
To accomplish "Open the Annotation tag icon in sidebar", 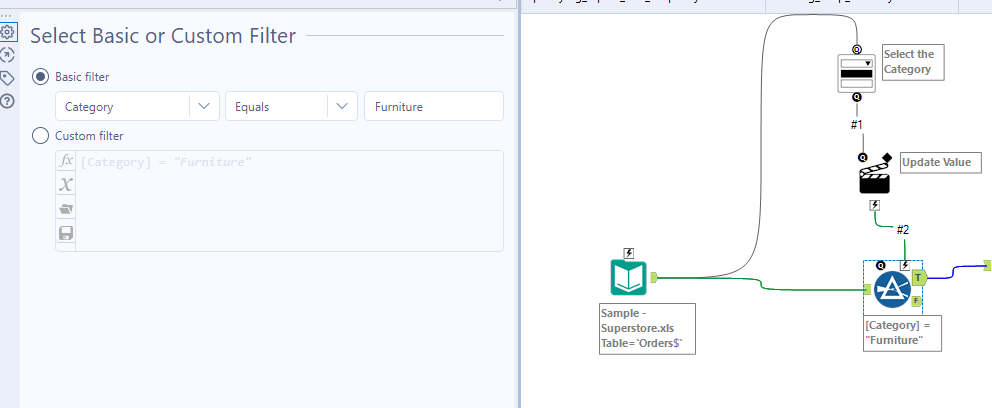I will pos(8,78).
